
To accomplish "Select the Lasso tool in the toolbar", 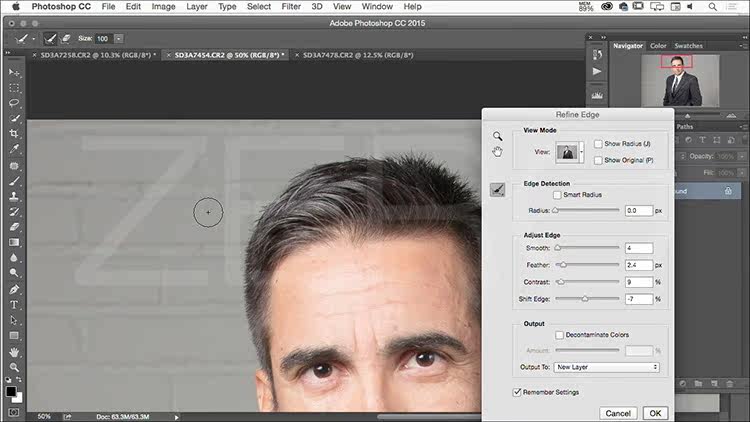I will pos(14,103).
